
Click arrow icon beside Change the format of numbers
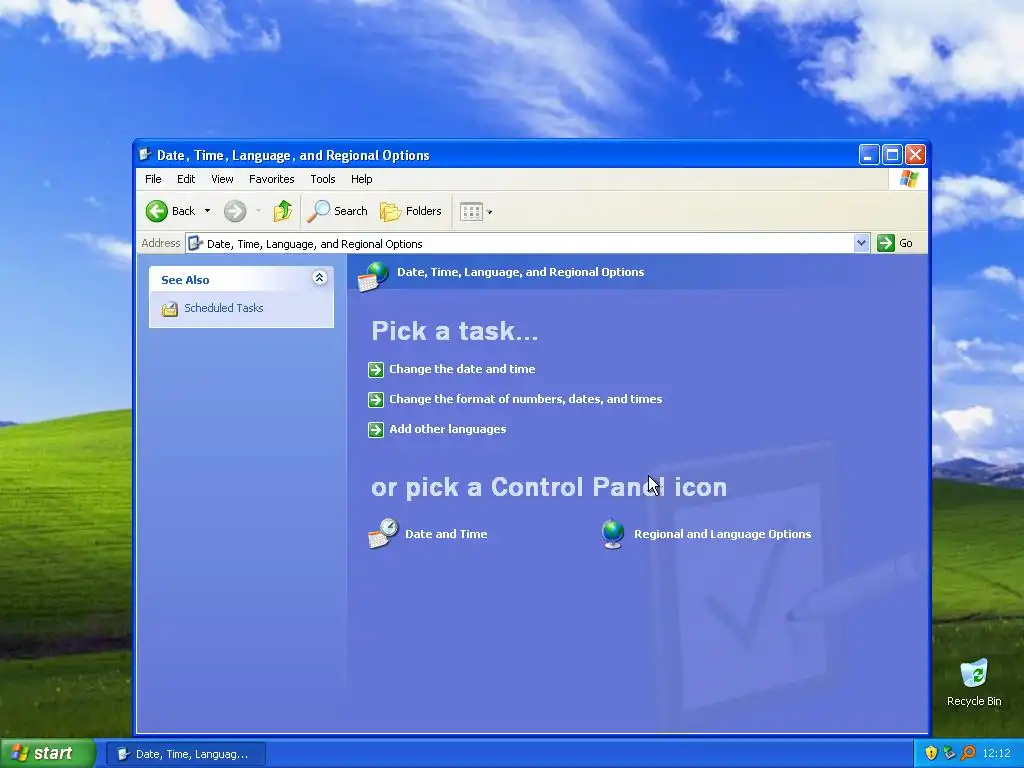[x=376, y=400]
